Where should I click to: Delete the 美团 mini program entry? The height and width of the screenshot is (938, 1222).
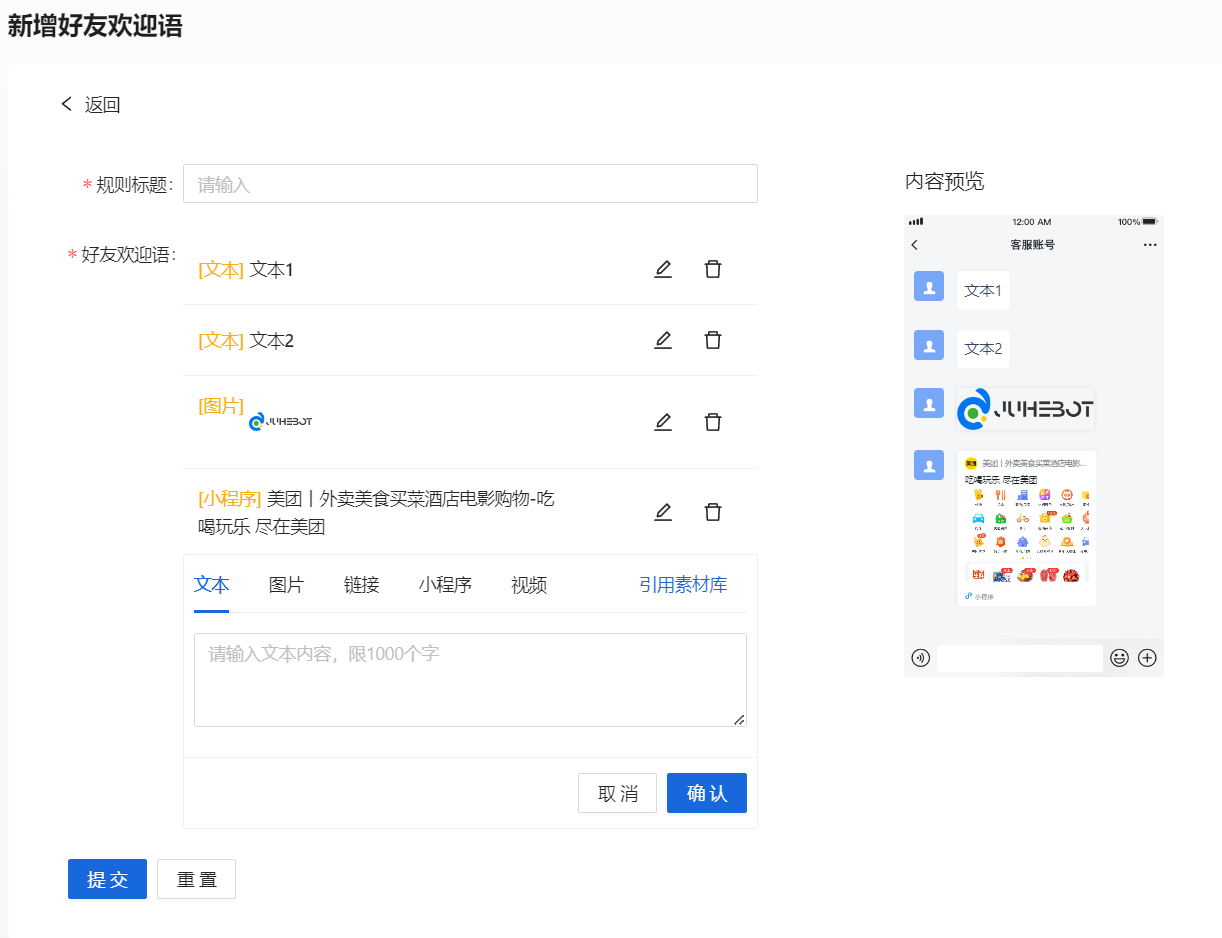pyautogui.click(x=713, y=512)
